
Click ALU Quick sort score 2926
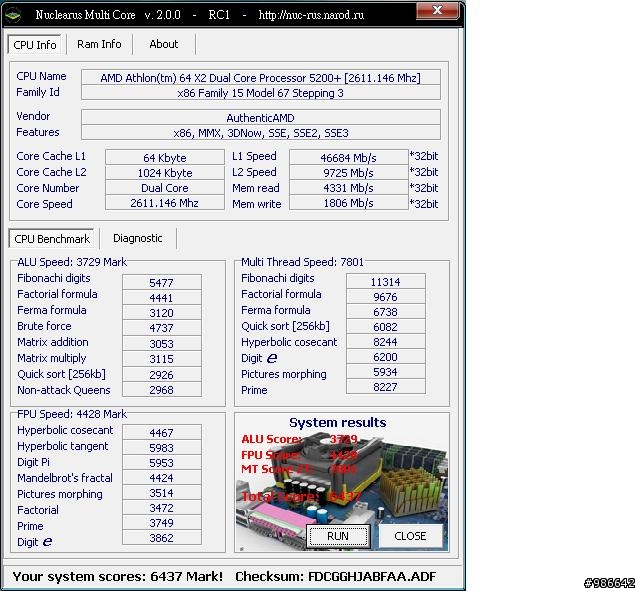pyautogui.click(x=161, y=374)
